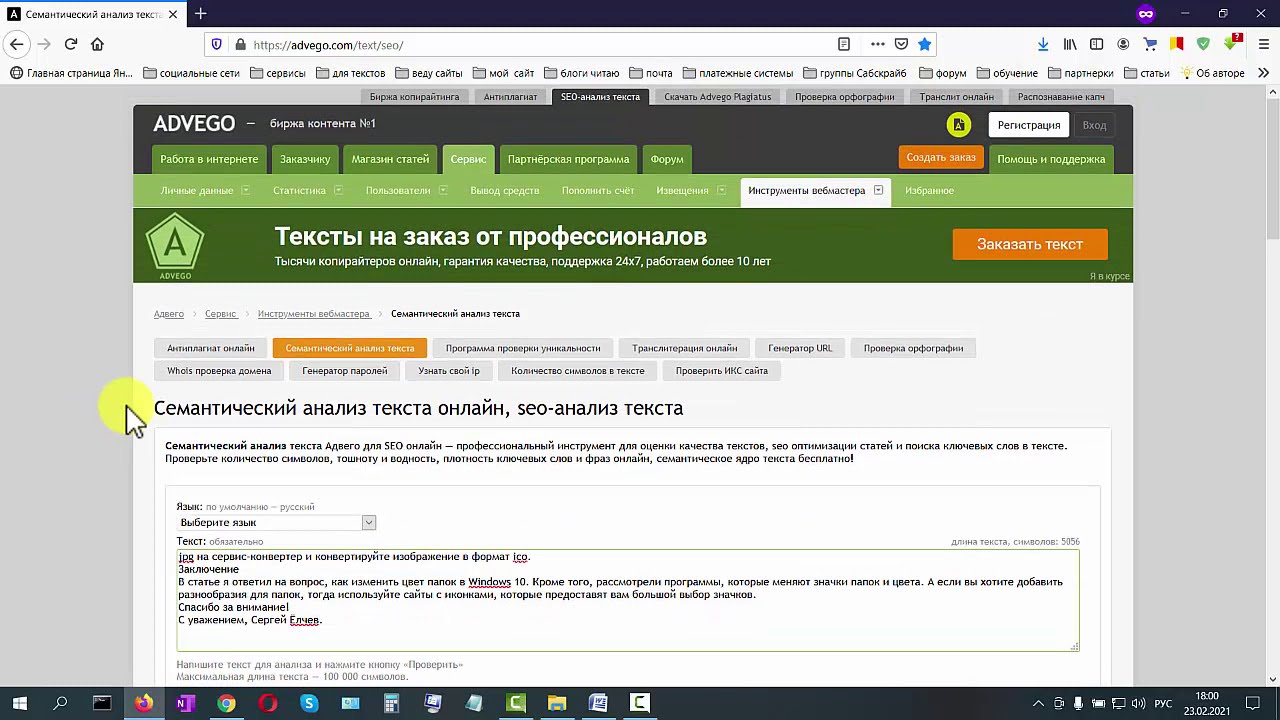Expand the Извещения submenu arrow
1280x720 pixels.
[x=720, y=190]
